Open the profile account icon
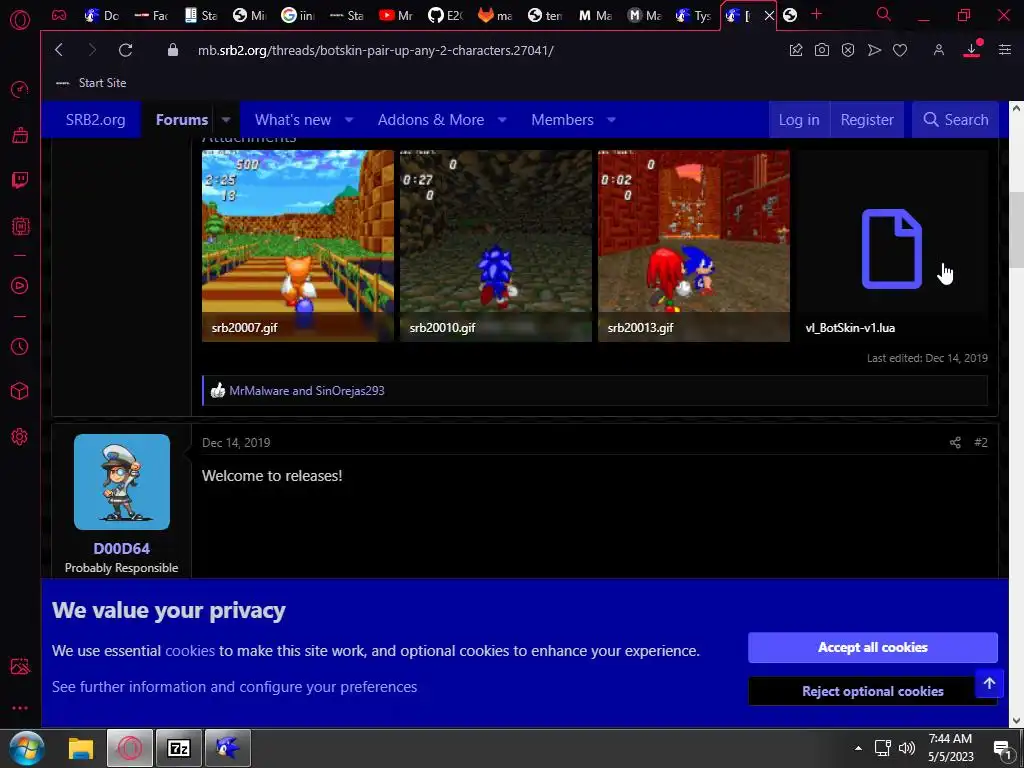The image size is (1024, 768). (938, 50)
